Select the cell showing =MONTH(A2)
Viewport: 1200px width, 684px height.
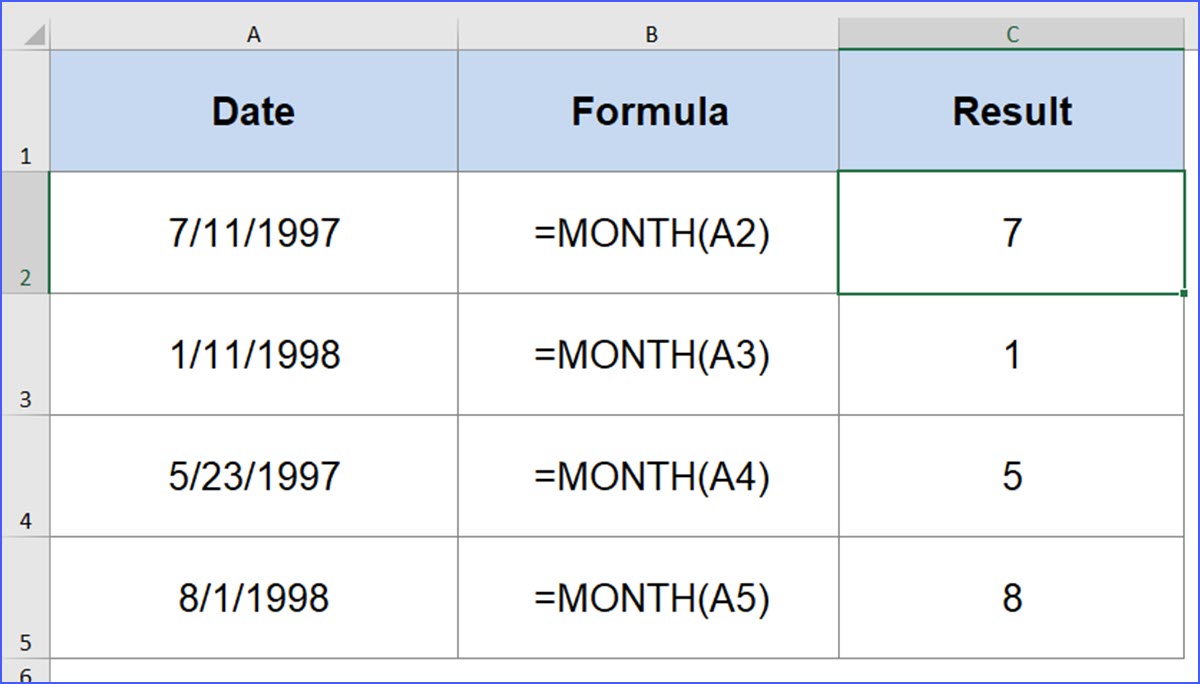pos(651,232)
